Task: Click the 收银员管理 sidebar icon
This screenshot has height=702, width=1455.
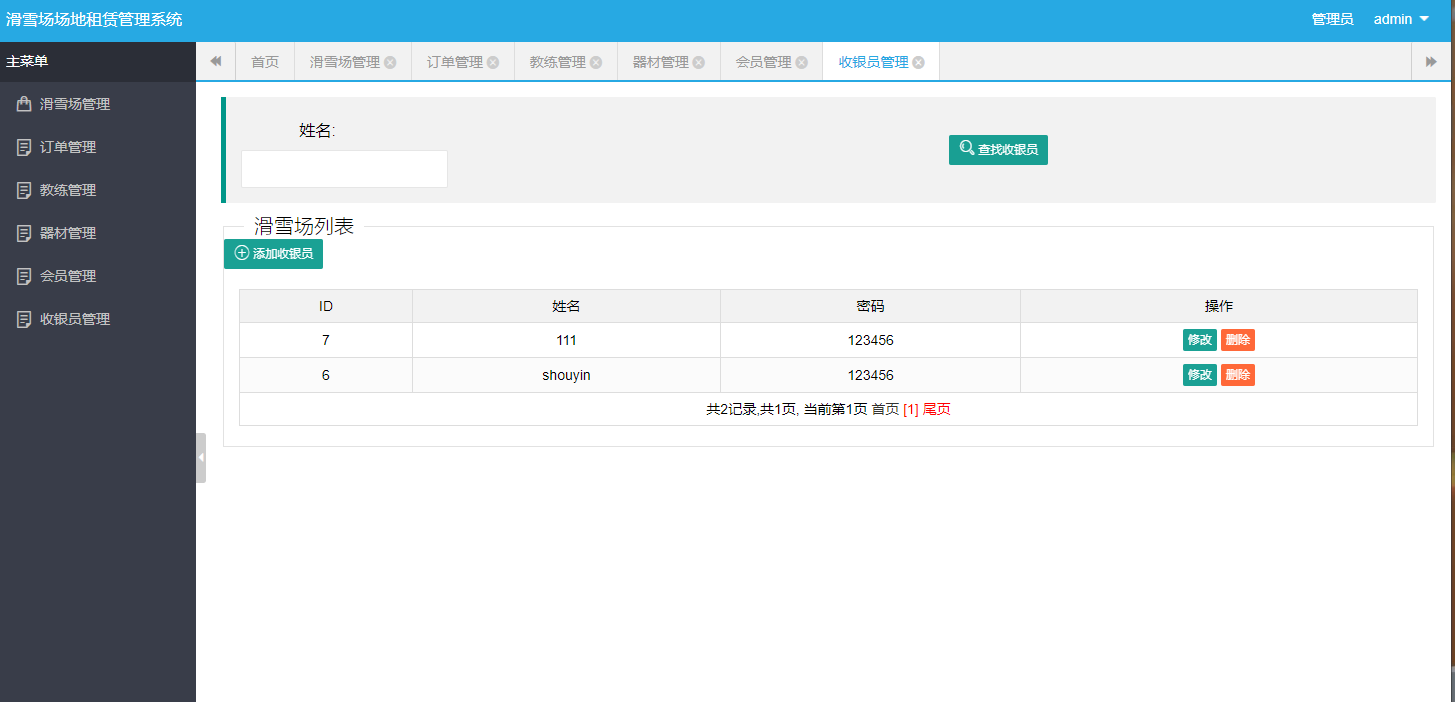Action: [23, 318]
